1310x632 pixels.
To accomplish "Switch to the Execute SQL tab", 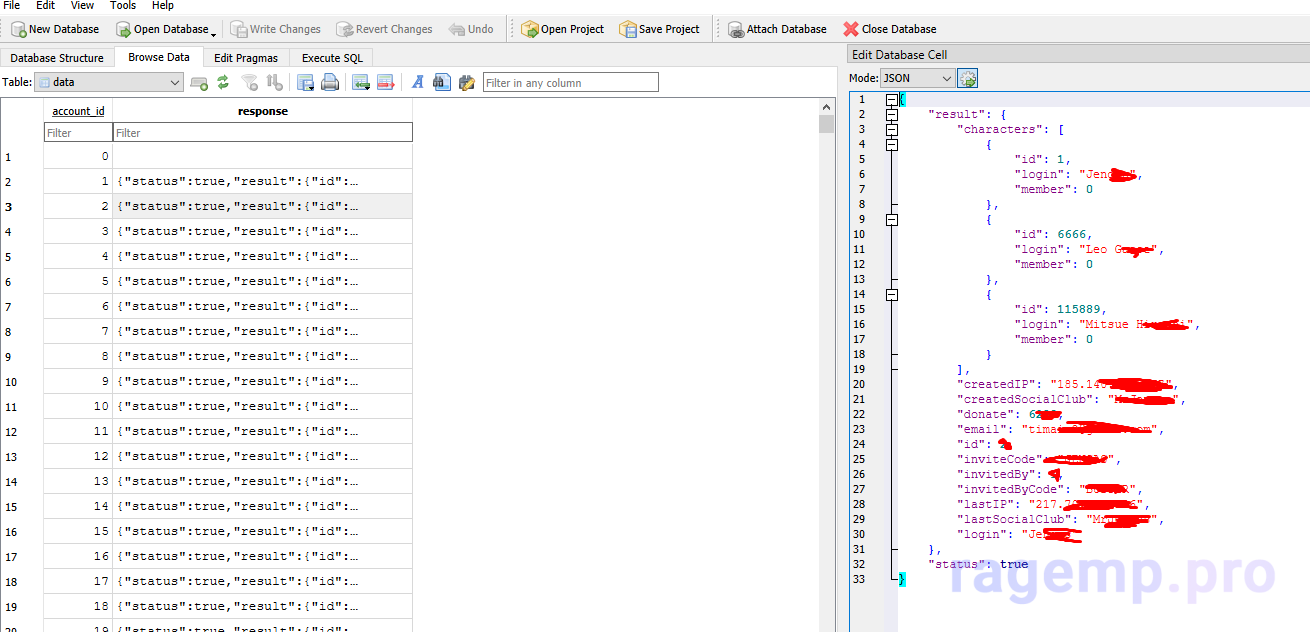I will point(332,58).
